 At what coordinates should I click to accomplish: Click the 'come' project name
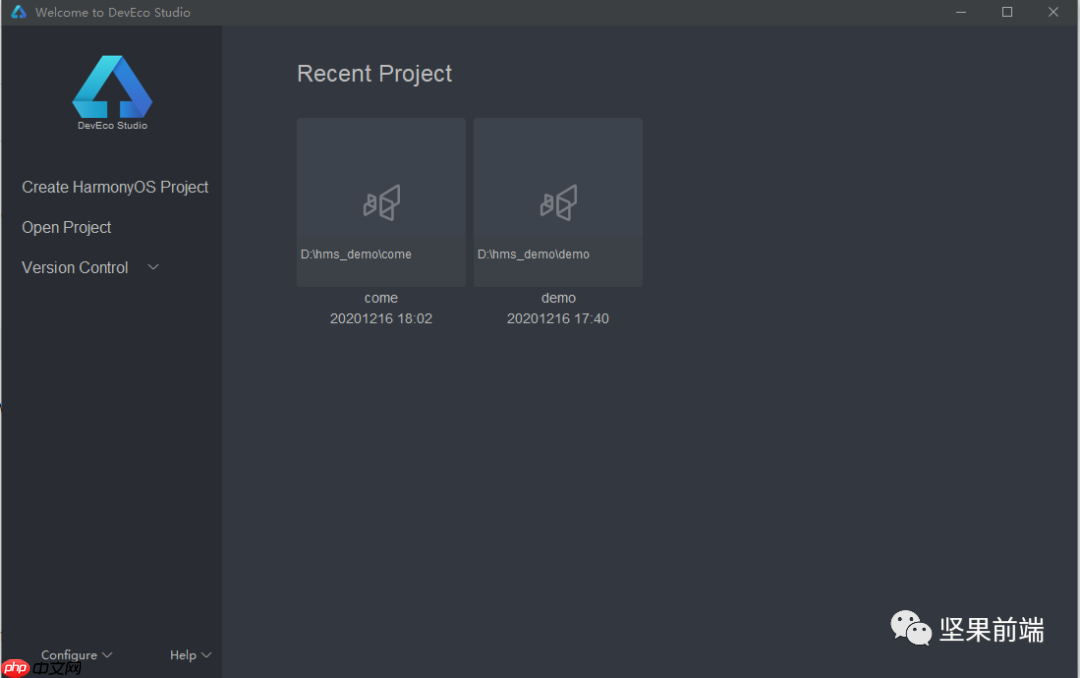pyautogui.click(x=381, y=298)
